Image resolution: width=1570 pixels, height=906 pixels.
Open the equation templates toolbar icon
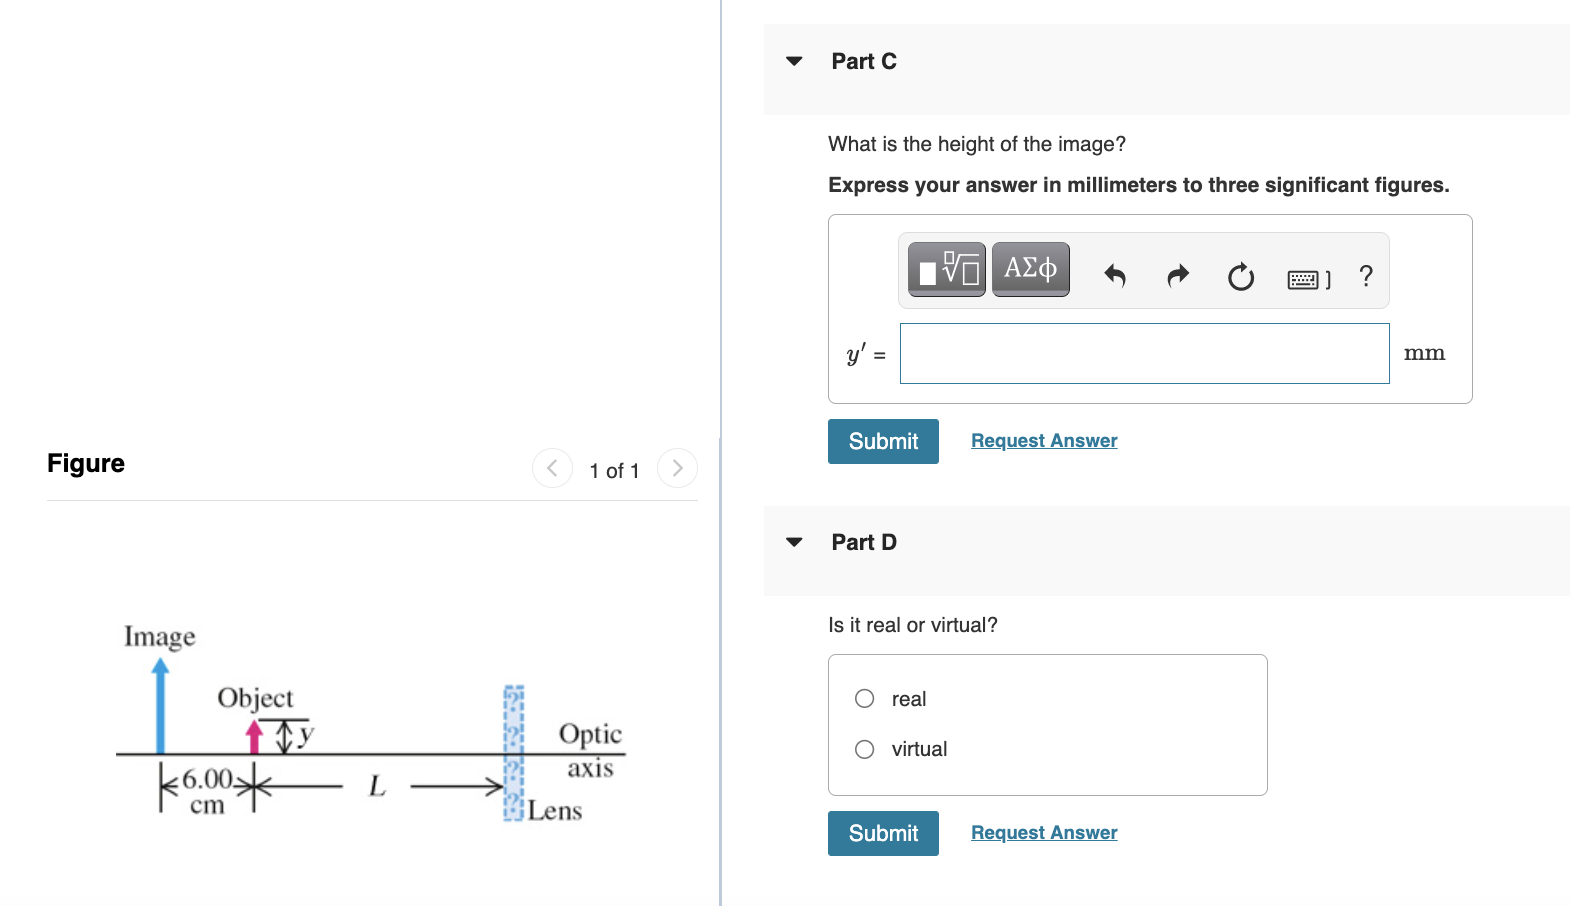944,268
